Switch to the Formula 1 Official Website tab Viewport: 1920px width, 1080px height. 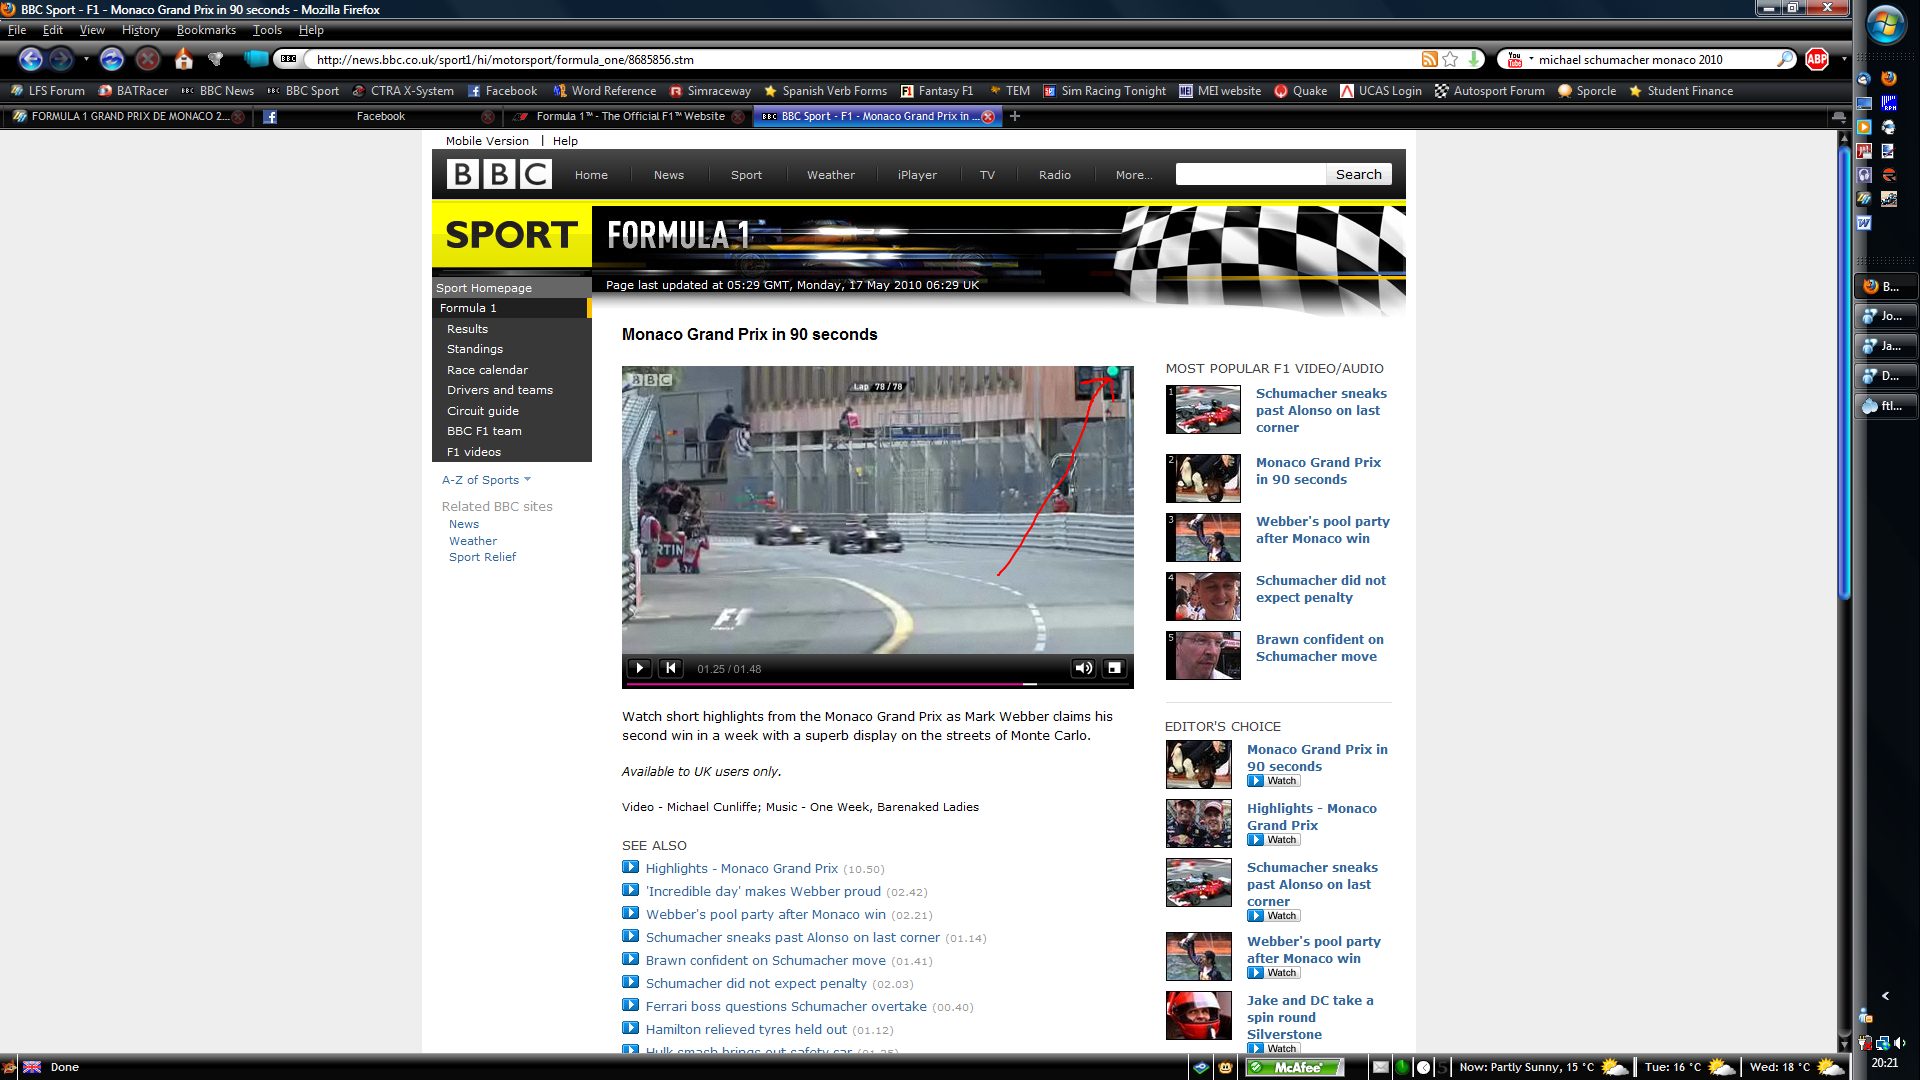point(630,117)
